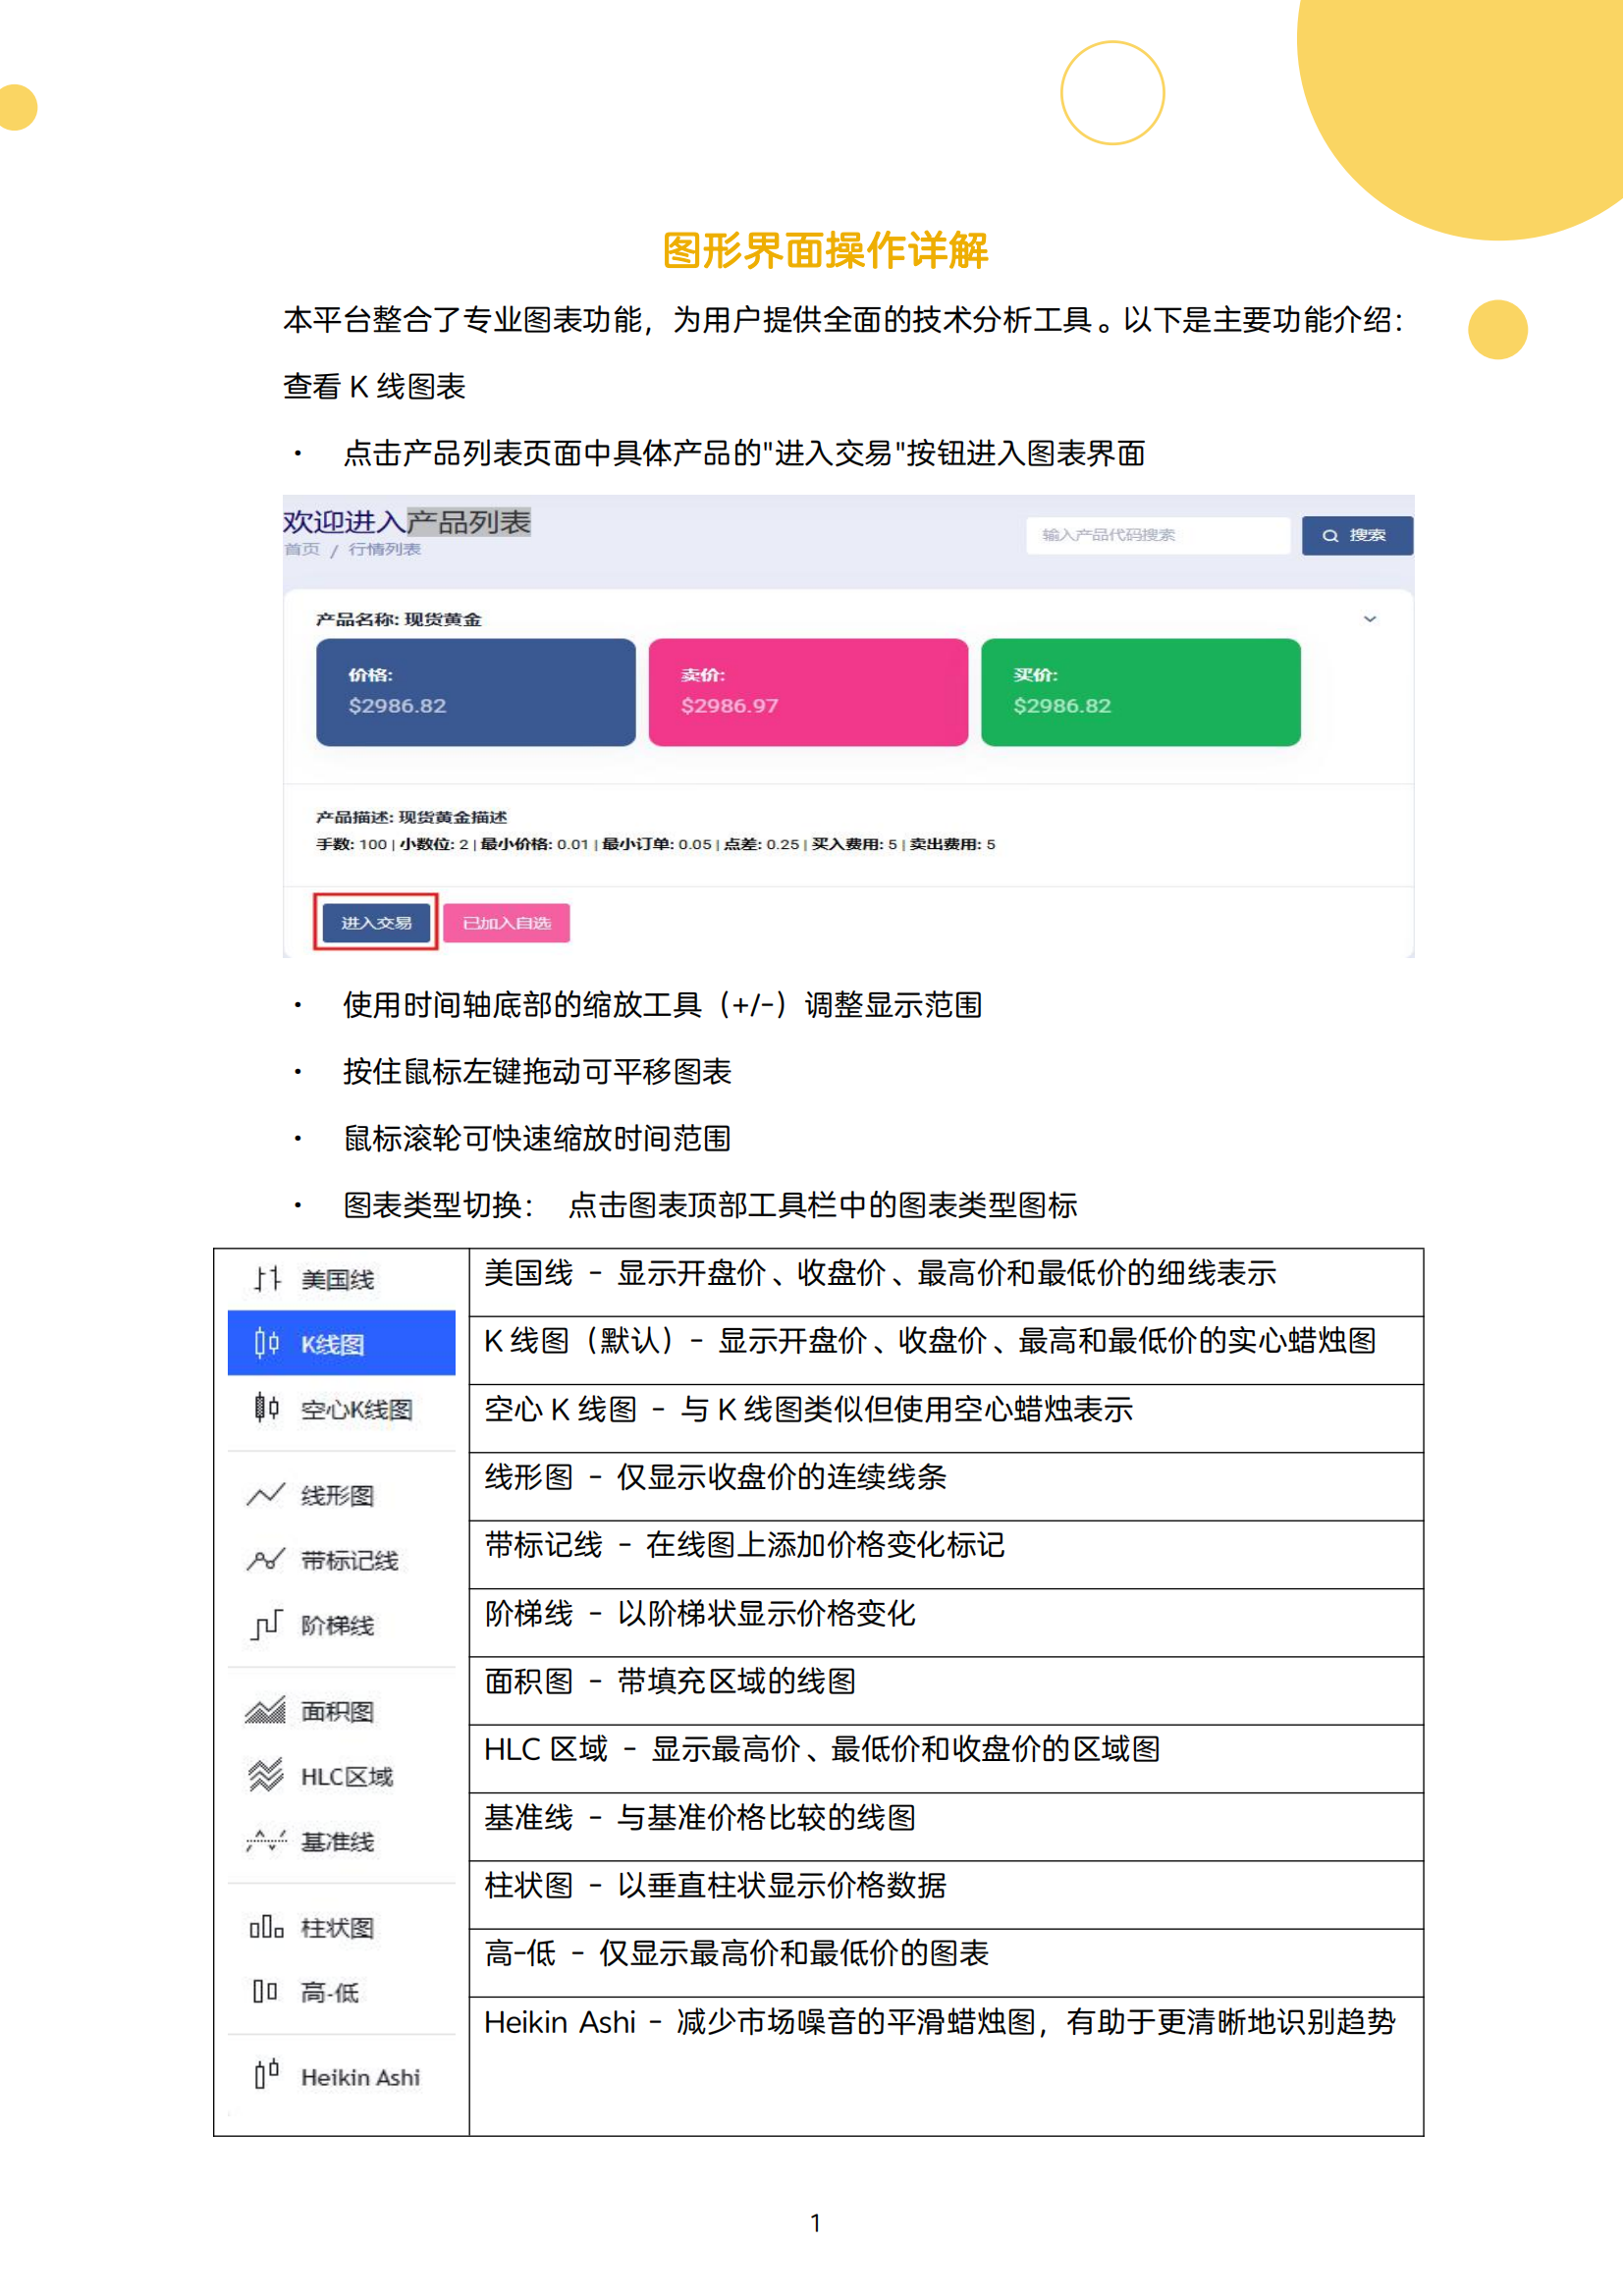
Task: Go to 行情列表 breadcrumb link
Action: coord(384,549)
